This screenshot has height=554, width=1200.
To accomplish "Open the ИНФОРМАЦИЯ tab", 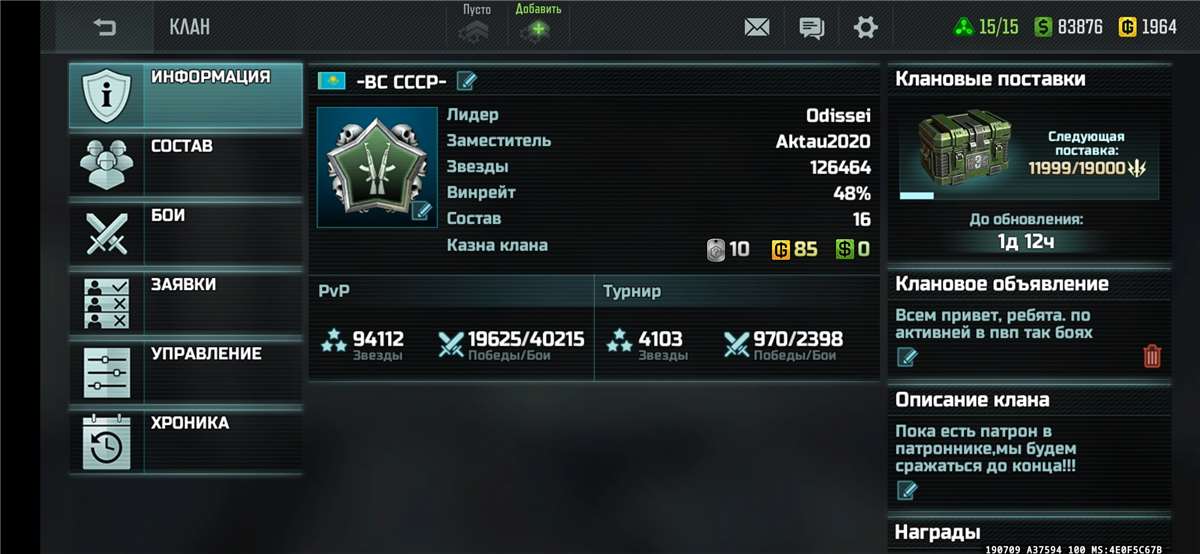I will [x=186, y=96].
